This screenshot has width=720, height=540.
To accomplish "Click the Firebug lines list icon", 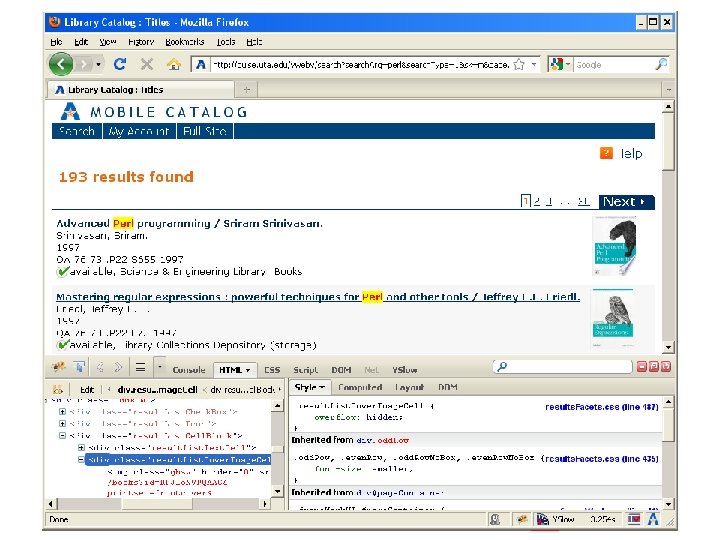I will click(140, 367).
